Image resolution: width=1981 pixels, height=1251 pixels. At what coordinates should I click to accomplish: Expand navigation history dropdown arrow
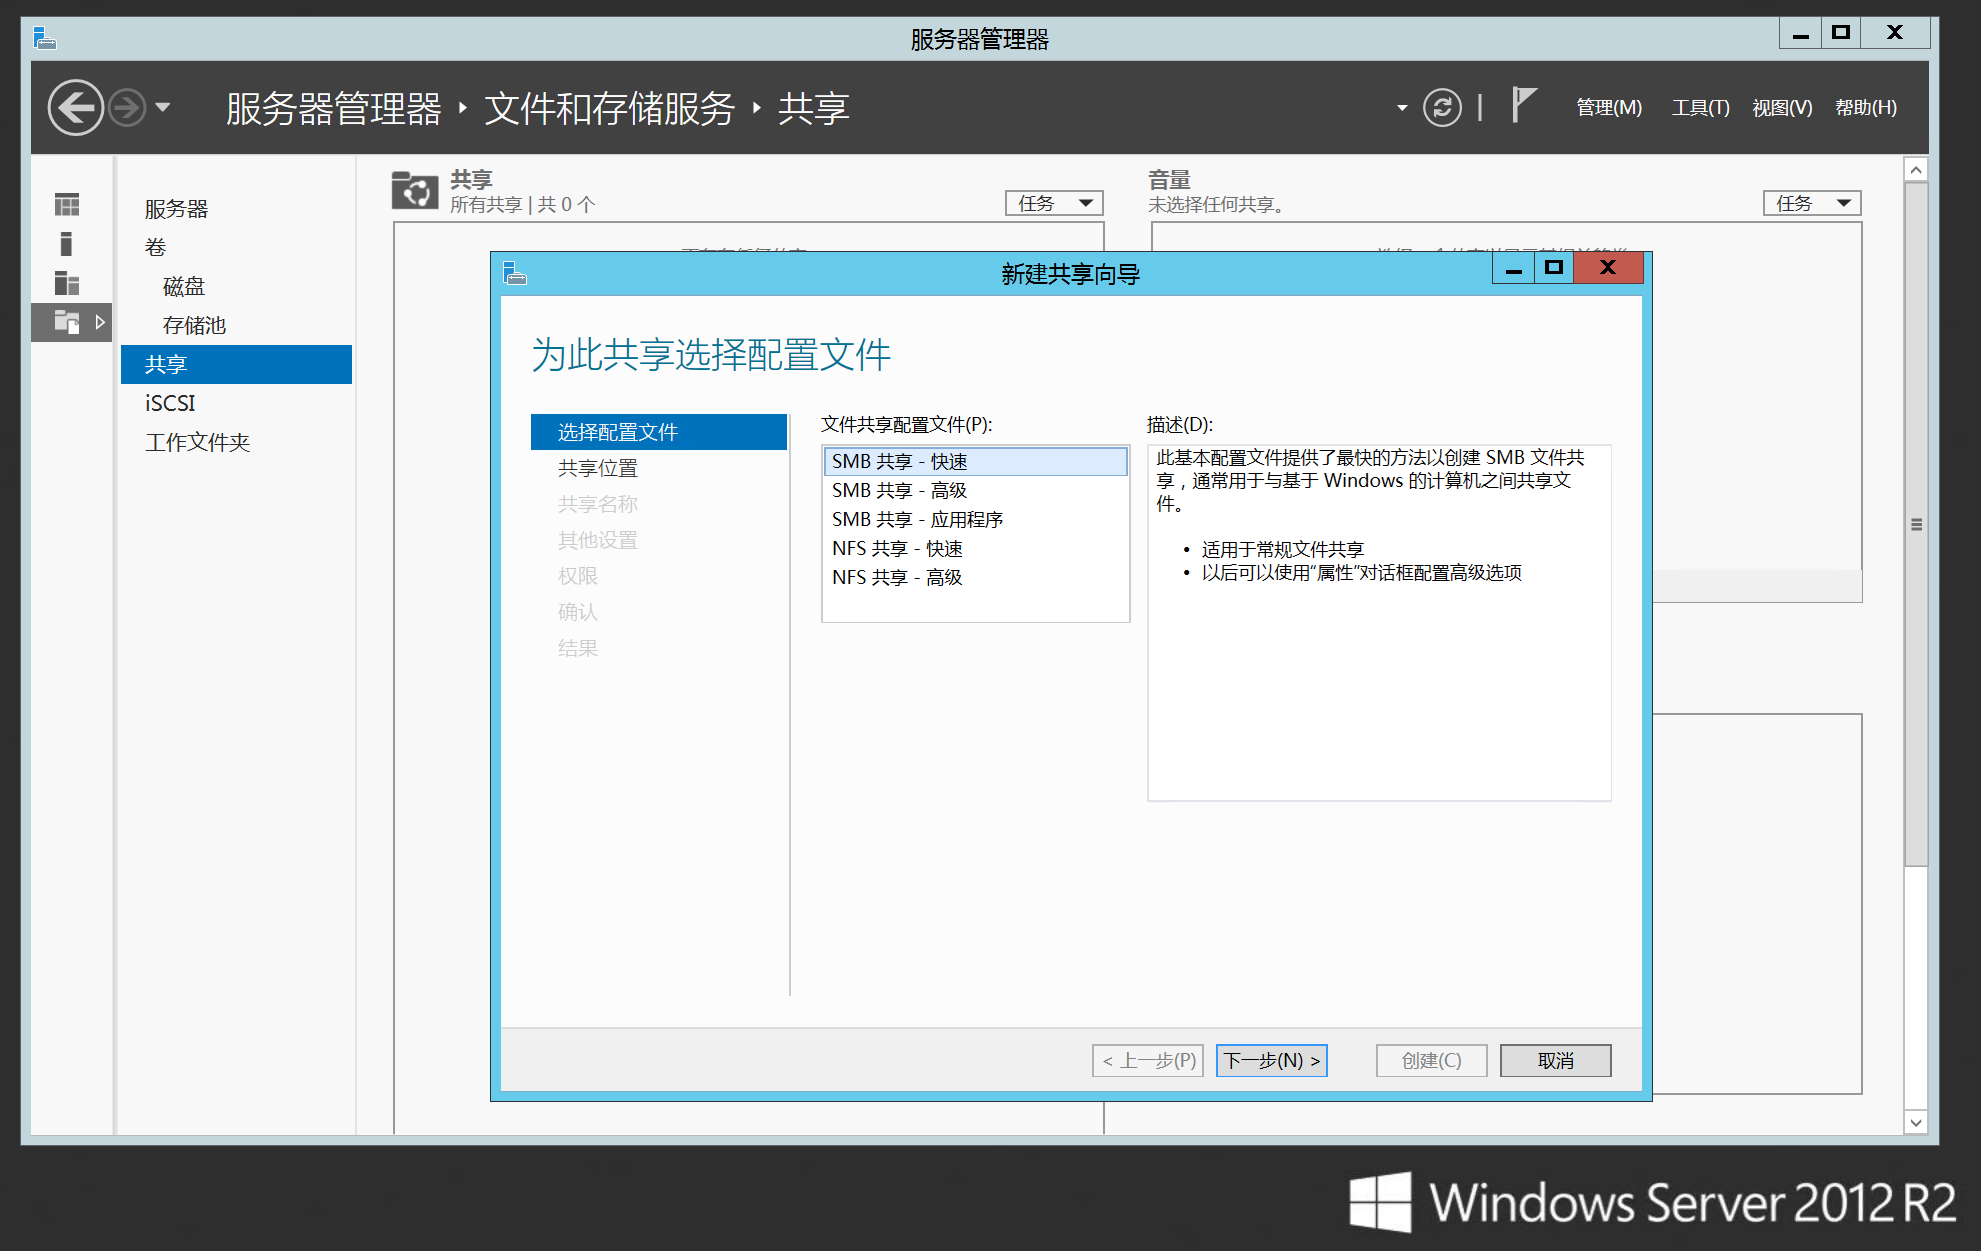(x=163, y=107)
